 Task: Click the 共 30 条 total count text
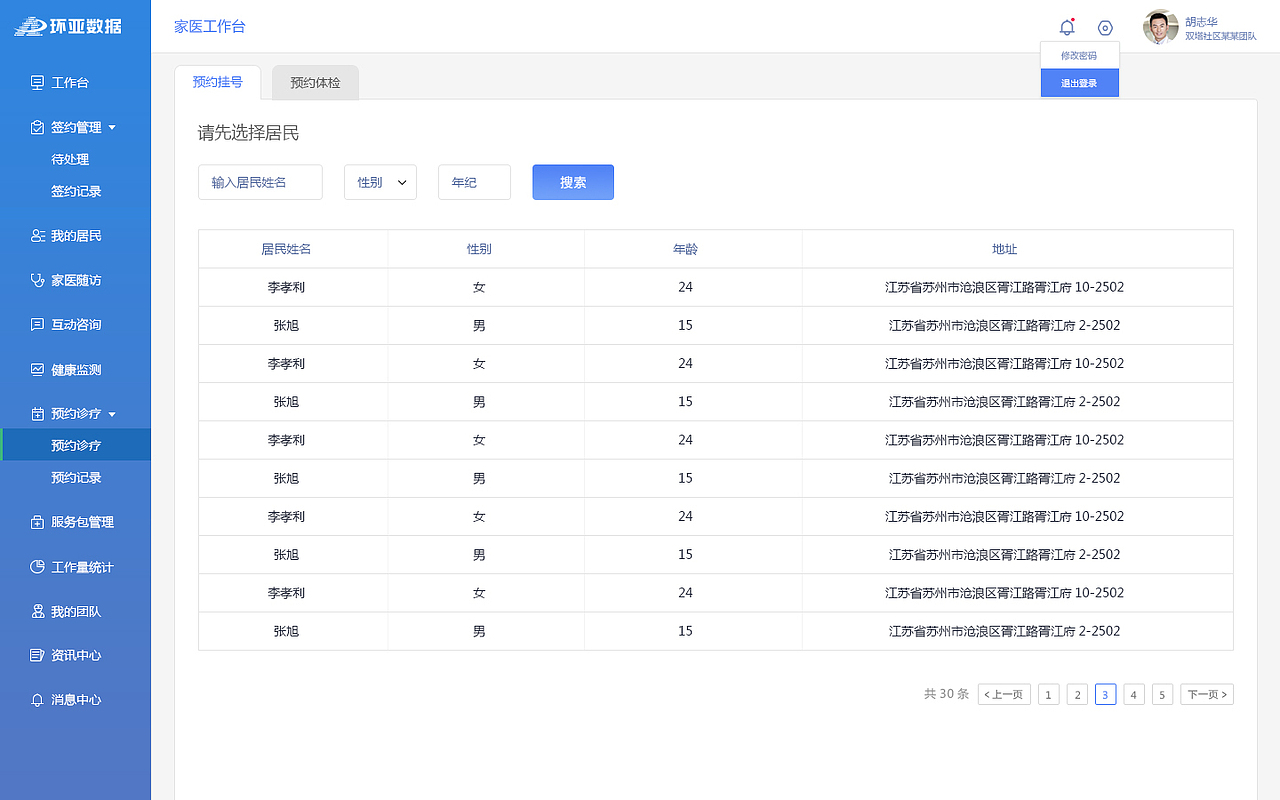pyautogui.click(x=946, y=694)
